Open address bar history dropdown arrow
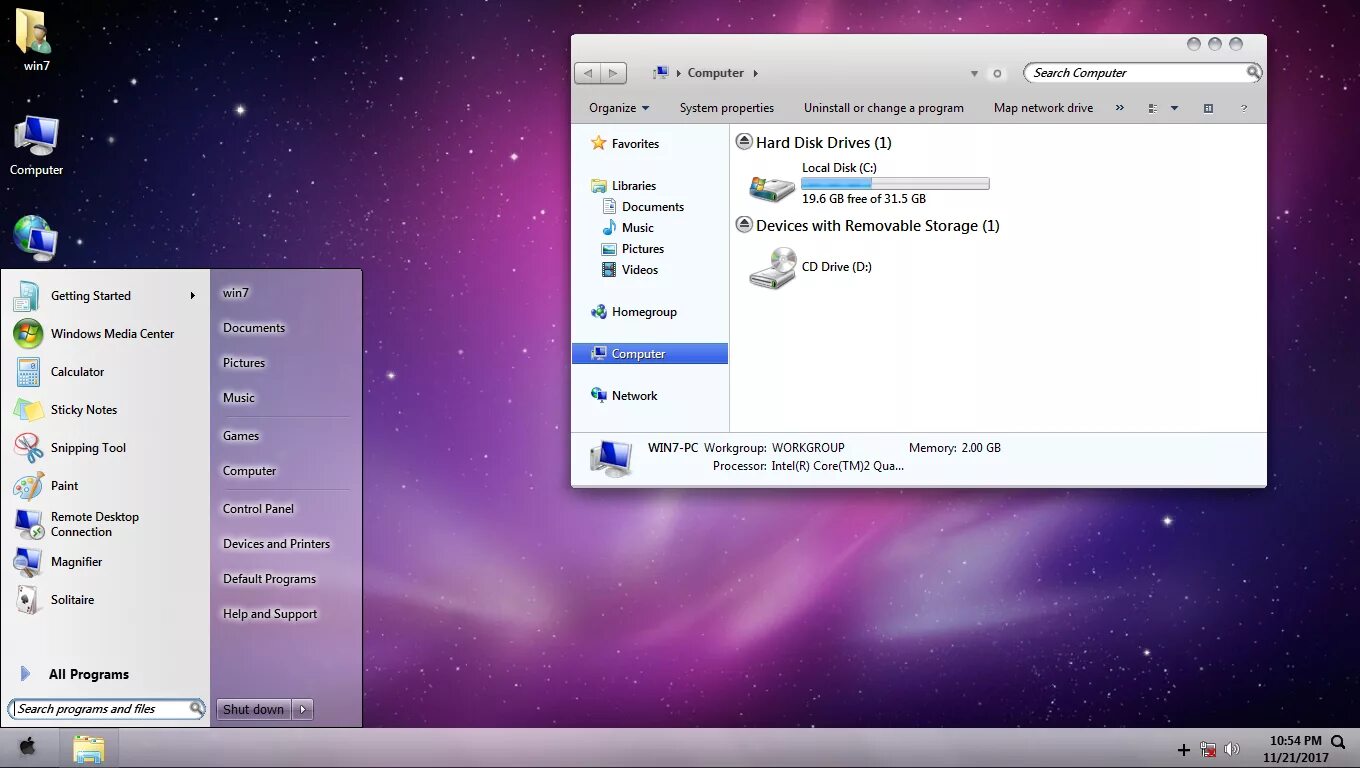The height and width of the screenshot is (768, 1360). [974, 73]
